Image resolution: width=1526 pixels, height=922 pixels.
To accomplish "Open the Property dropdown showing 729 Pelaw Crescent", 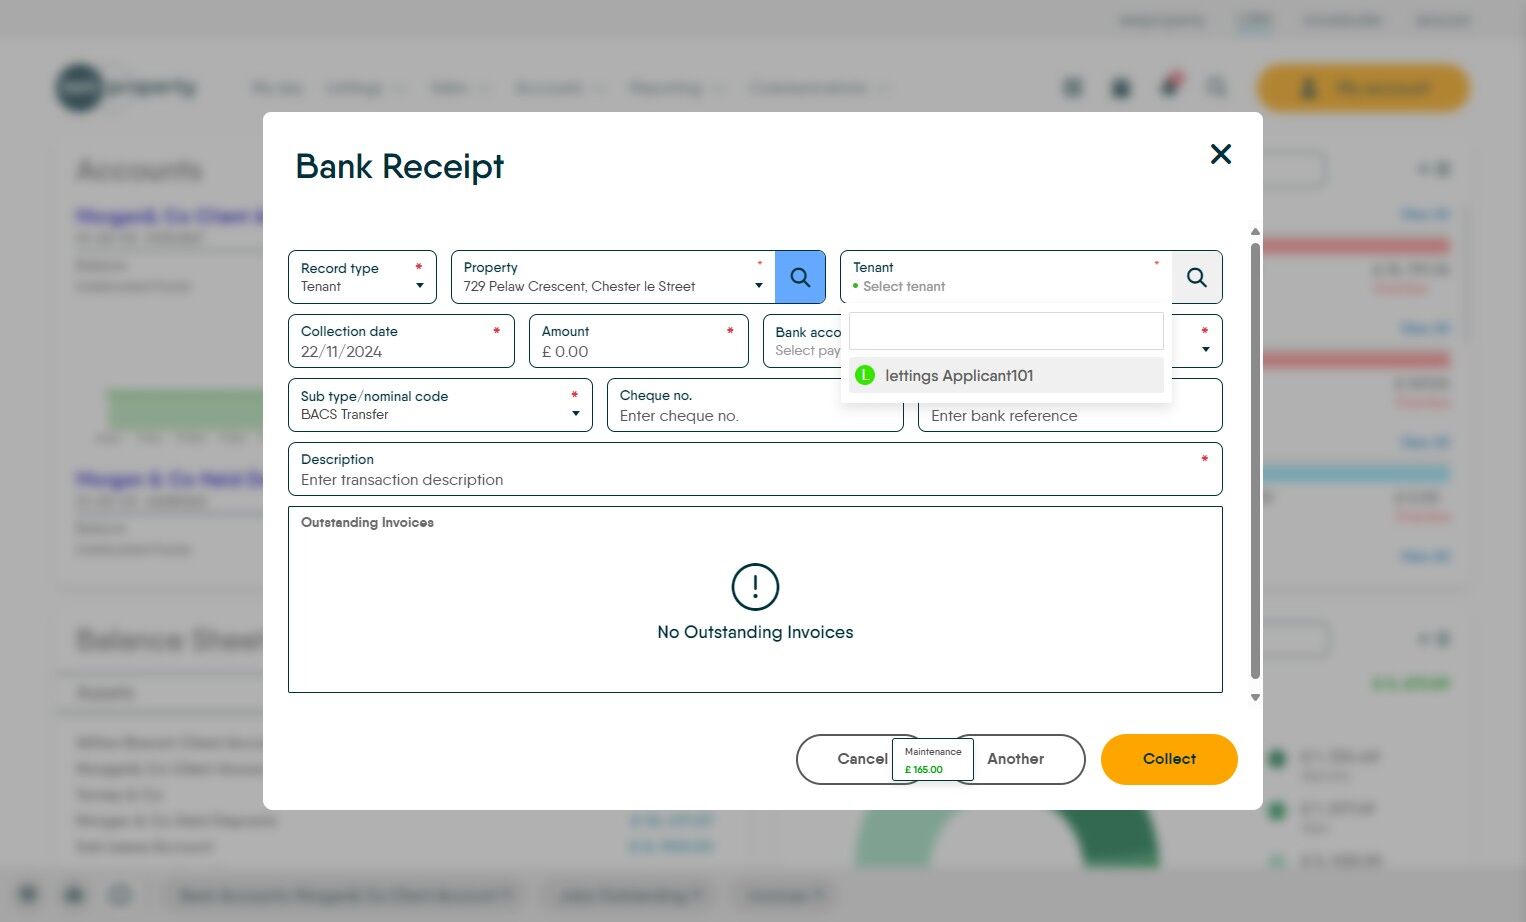I will pos(613,277).
